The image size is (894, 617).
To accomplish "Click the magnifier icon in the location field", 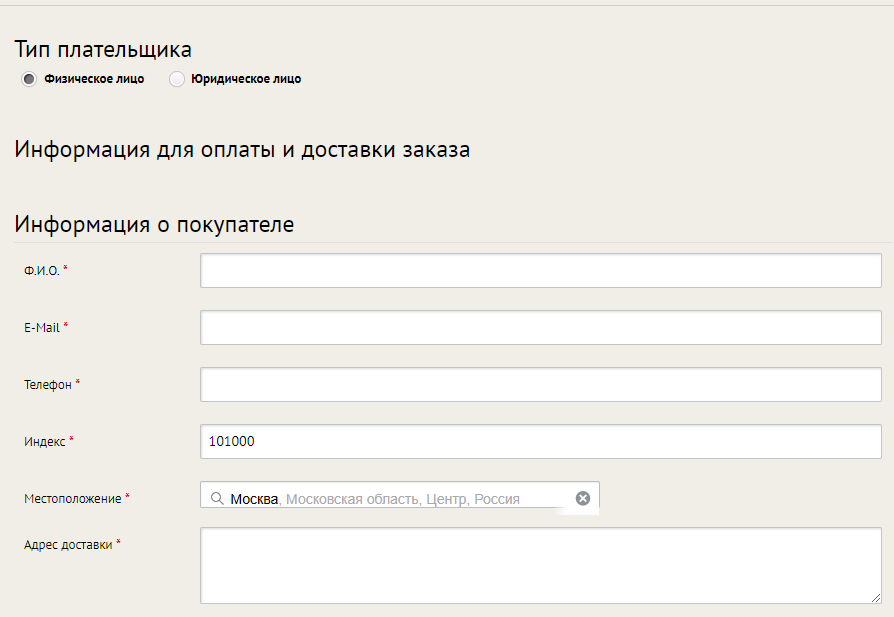I will tap(217, 498).
